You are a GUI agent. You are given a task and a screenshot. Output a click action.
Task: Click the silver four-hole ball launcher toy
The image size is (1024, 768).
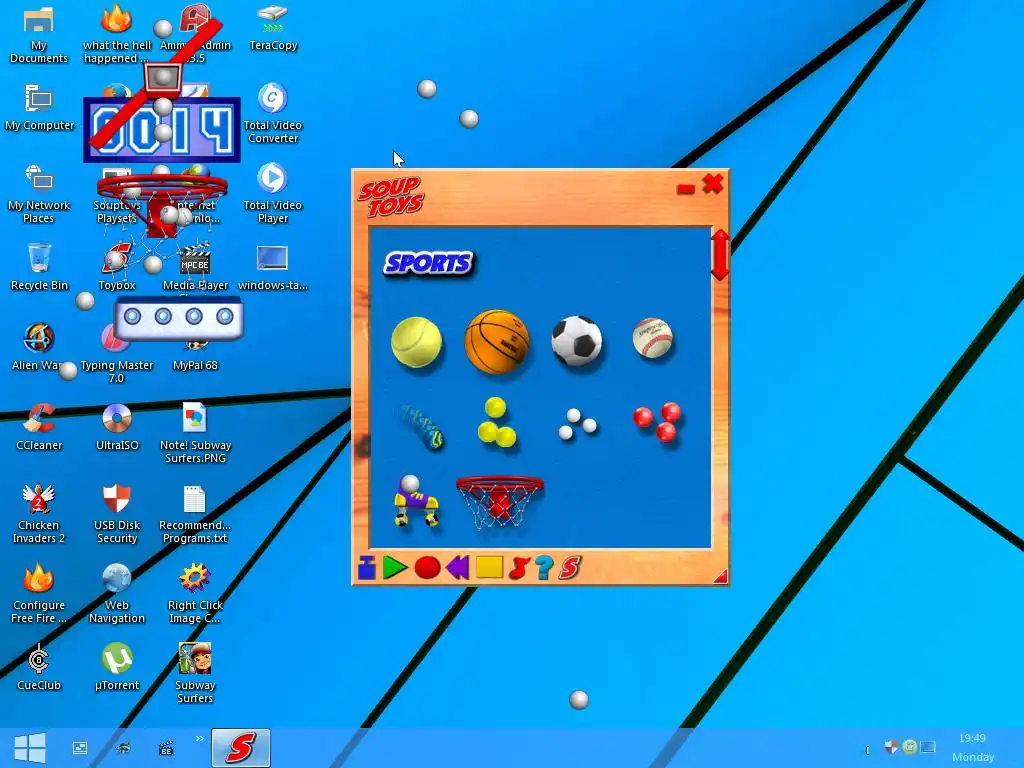[179, 319]
